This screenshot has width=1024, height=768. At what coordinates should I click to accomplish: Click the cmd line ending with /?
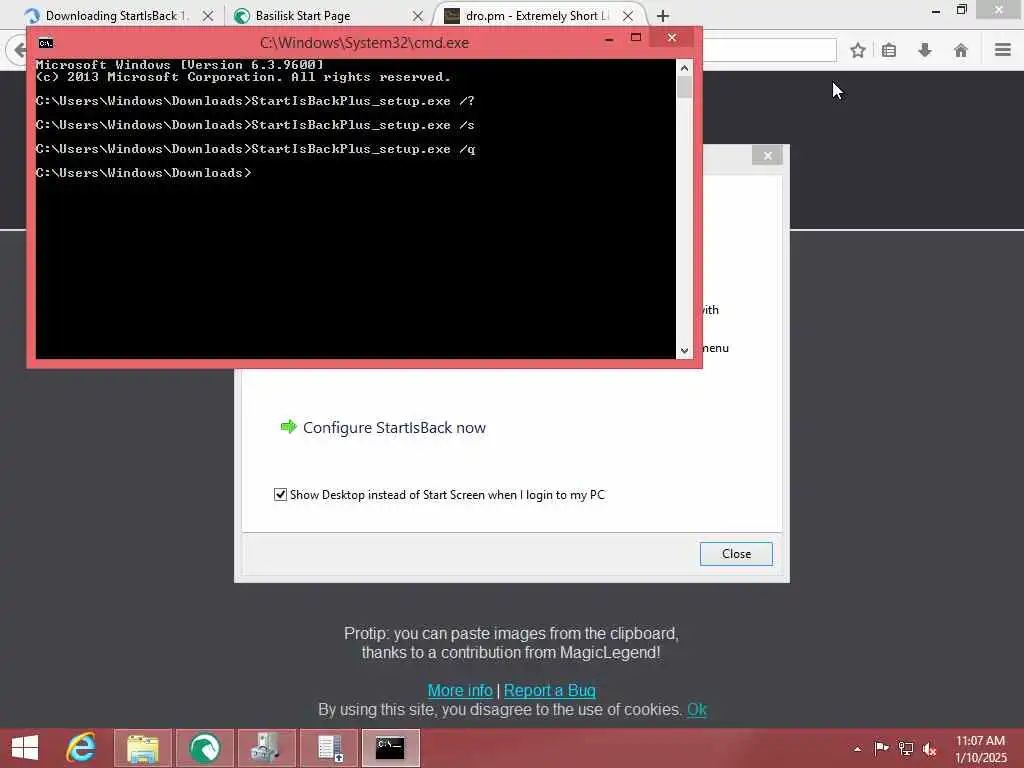pyautogui.click(x=255, y=101)
